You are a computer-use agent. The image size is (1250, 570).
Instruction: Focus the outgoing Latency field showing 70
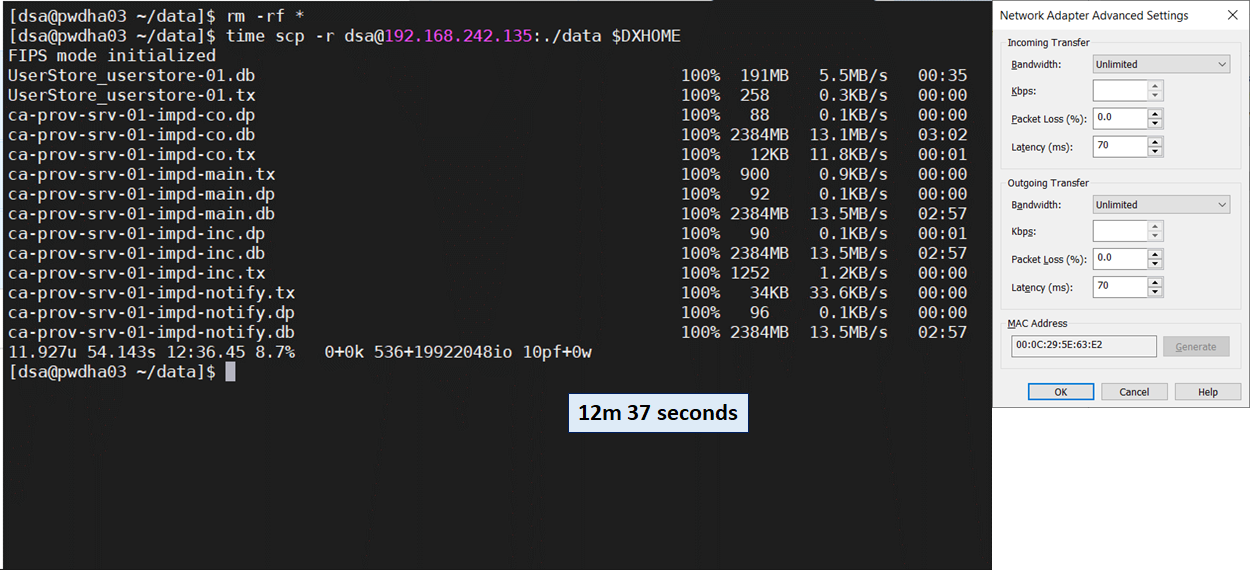pyautogui.click(x=1119, y=287)
